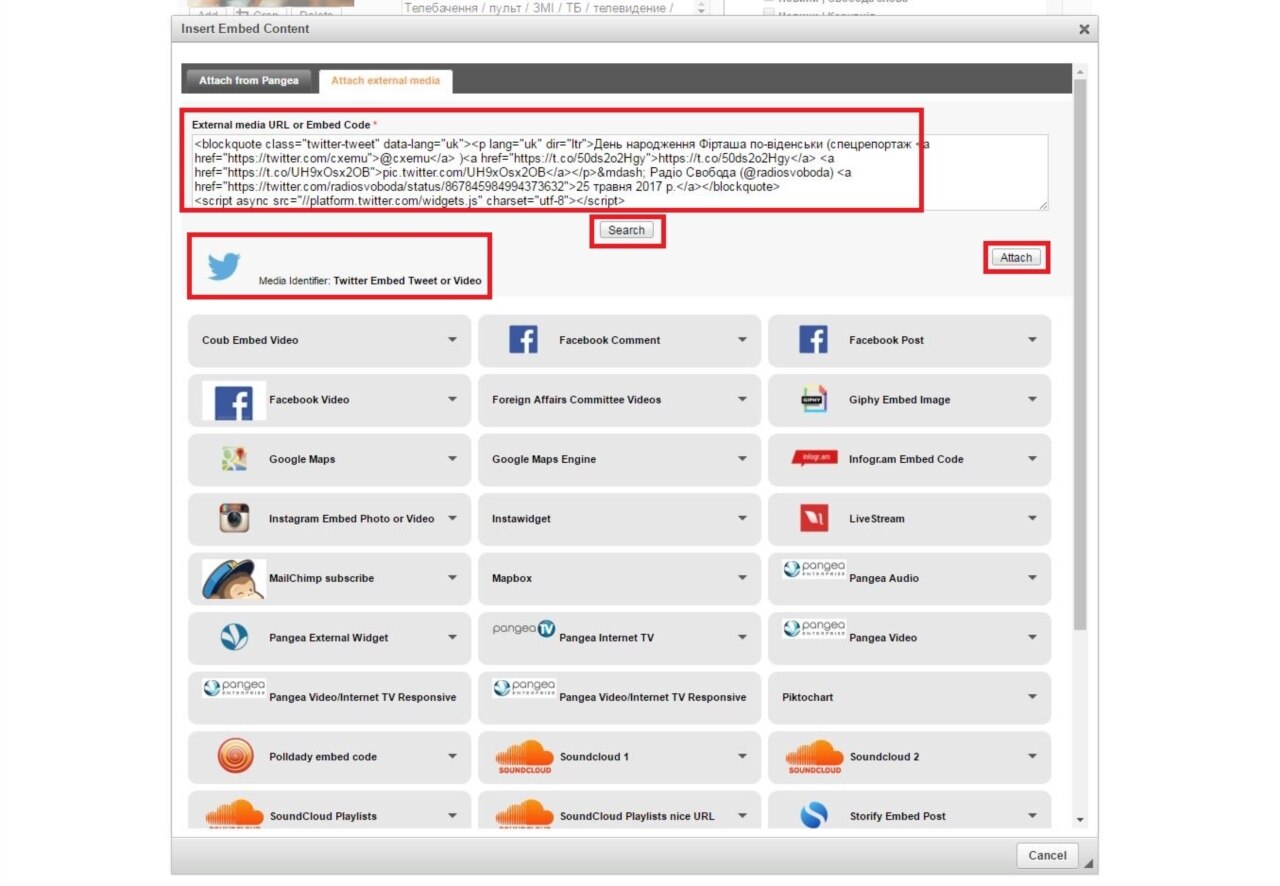Open the Pangea Internet TV dropdown arrow
Image resolution: width=1280 pixels, height=886 pixels.
pos(742,637)
